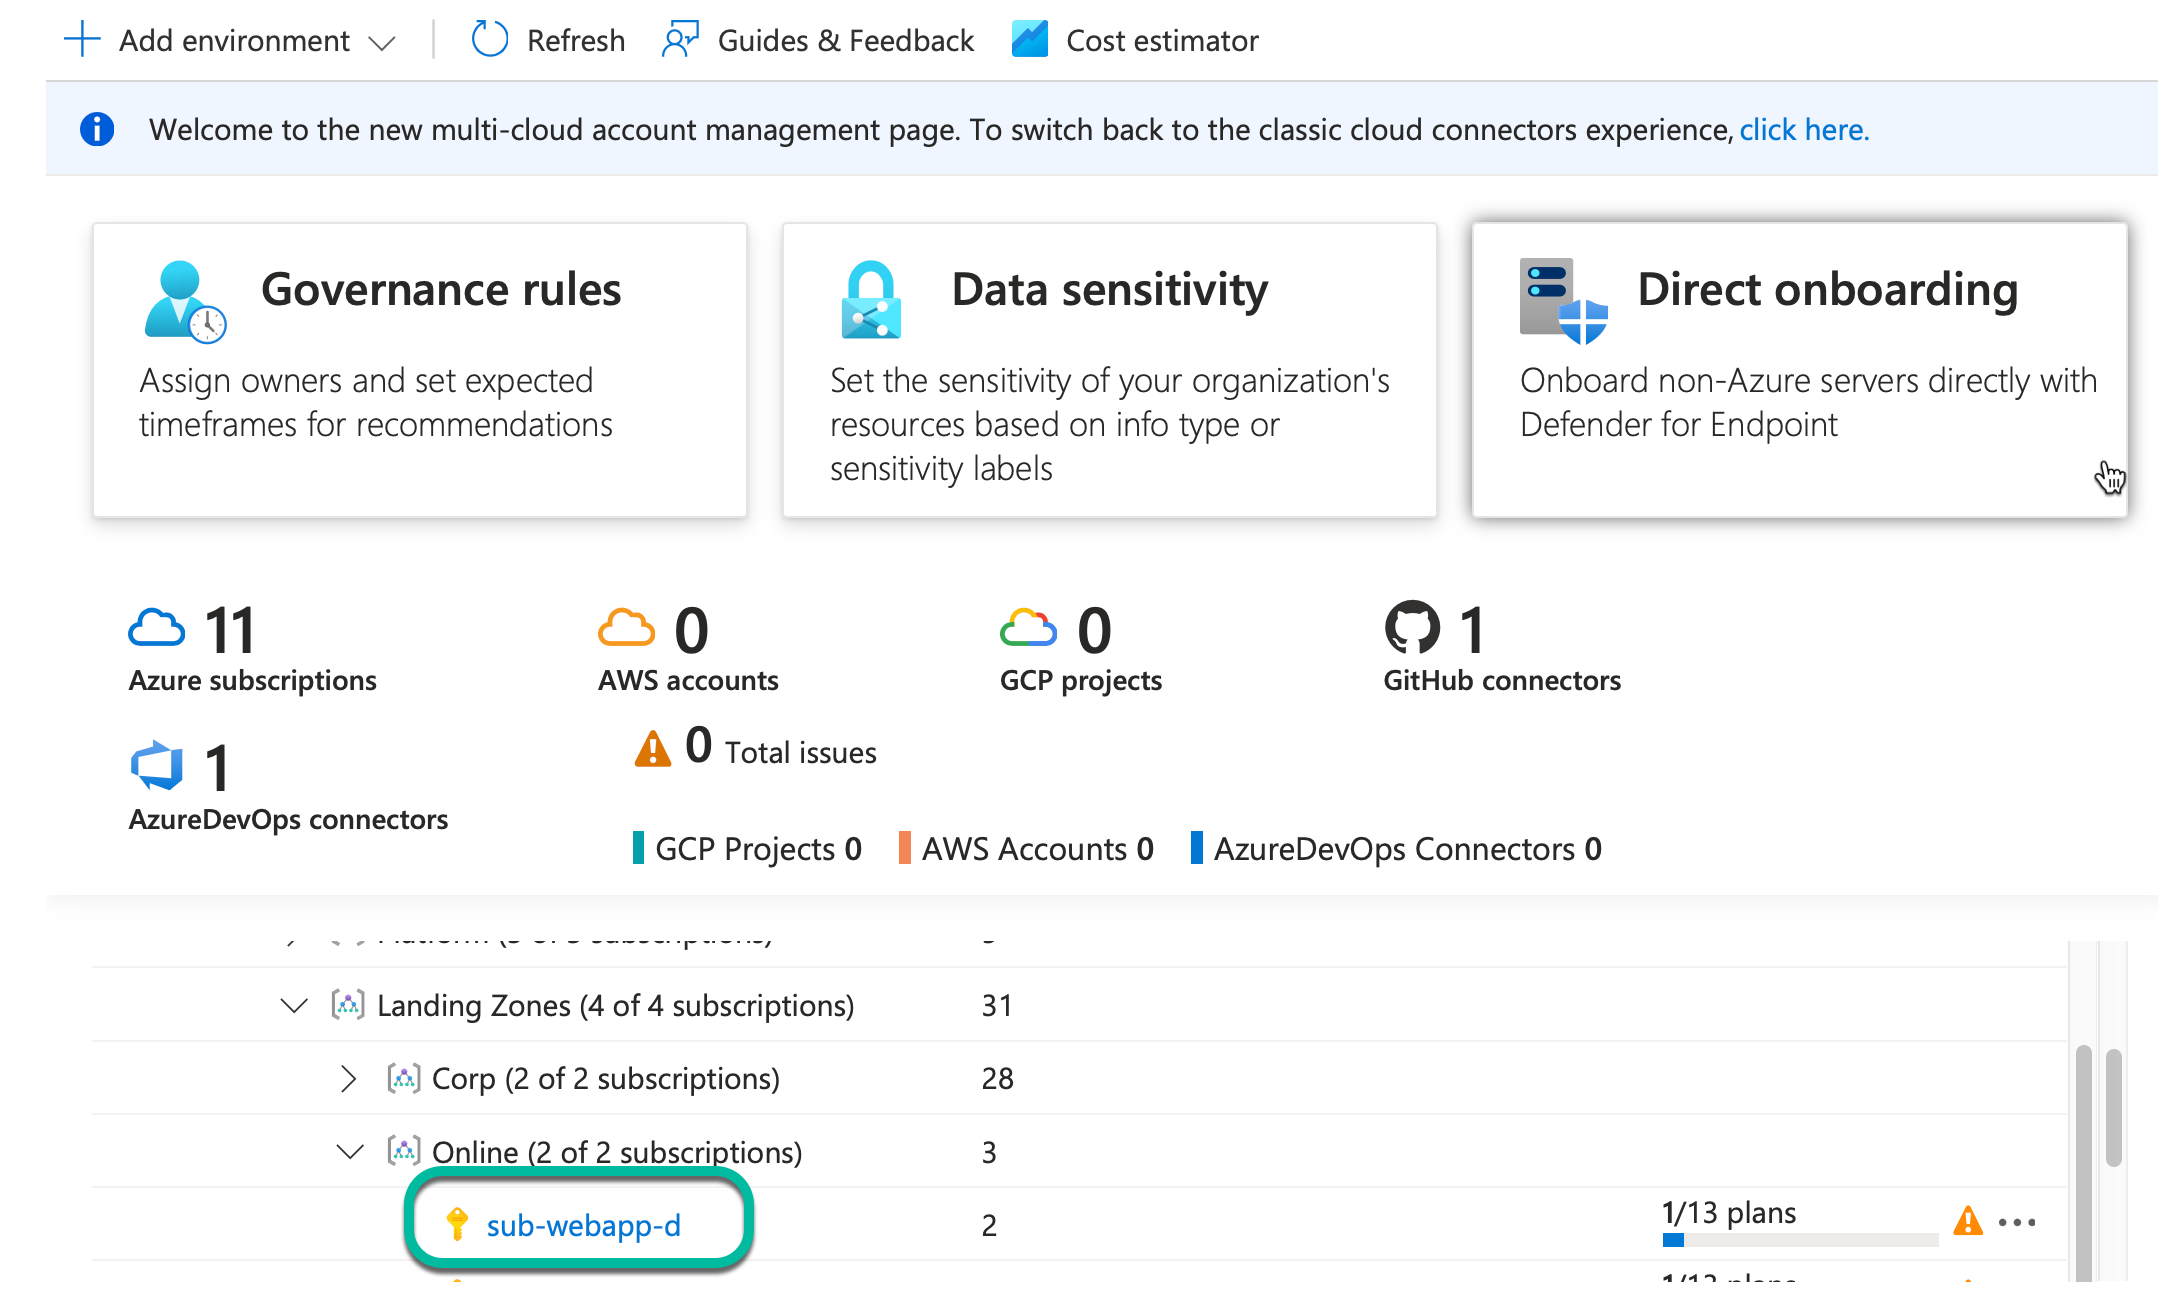Click the Direct onboarding server shield icon

(1563, 302)
